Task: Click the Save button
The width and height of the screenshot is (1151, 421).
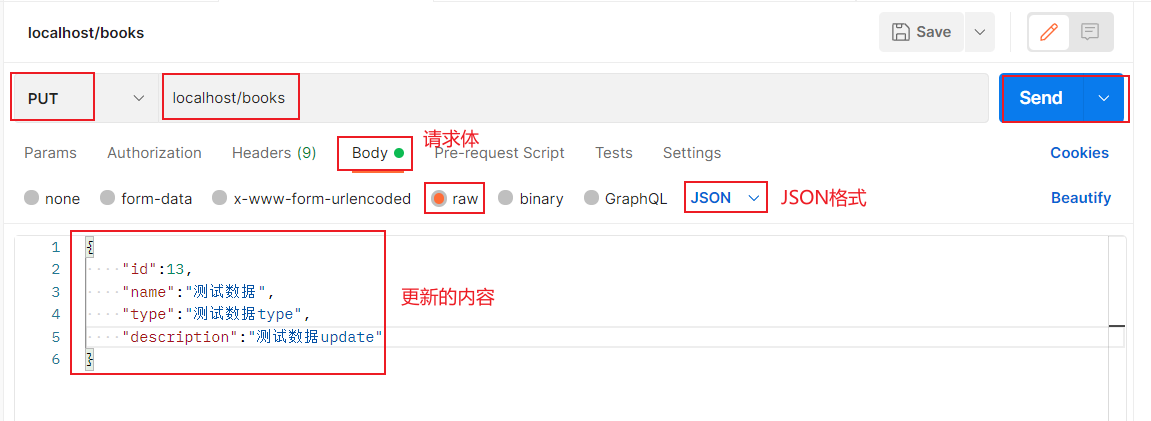Action: pos(921,32)
